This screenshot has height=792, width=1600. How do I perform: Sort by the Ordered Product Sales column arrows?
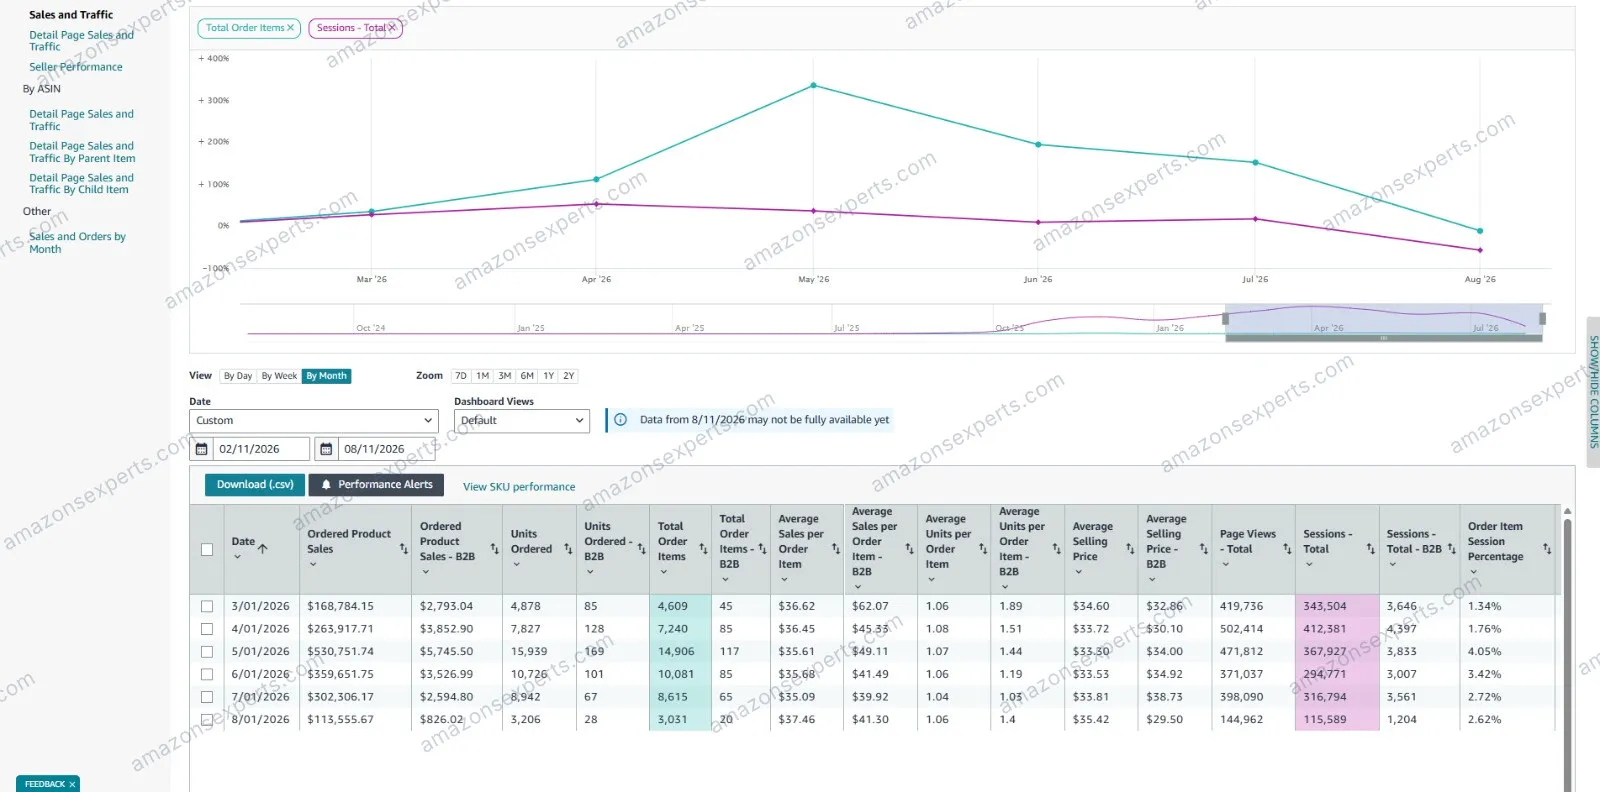click(x=404, y=549)
